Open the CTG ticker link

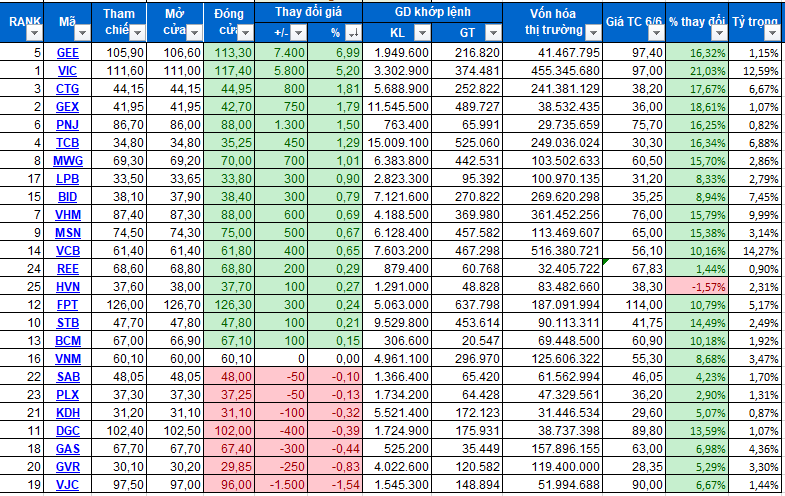(x=68, y=89)
